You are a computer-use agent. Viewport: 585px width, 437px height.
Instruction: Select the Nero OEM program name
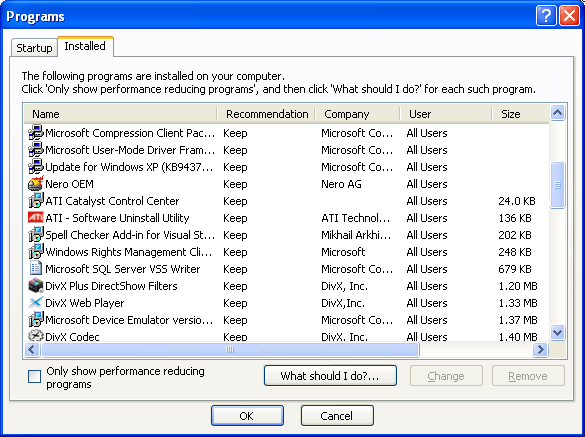click(x=69, y=184)
